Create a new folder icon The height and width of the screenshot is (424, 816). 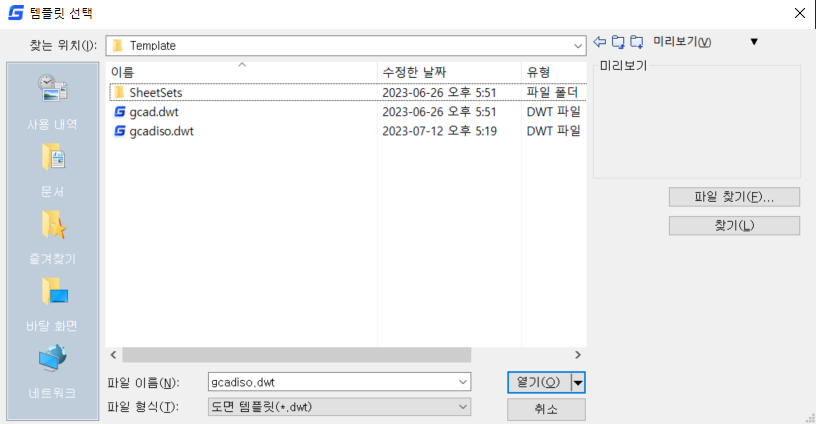tap(636, 42)
